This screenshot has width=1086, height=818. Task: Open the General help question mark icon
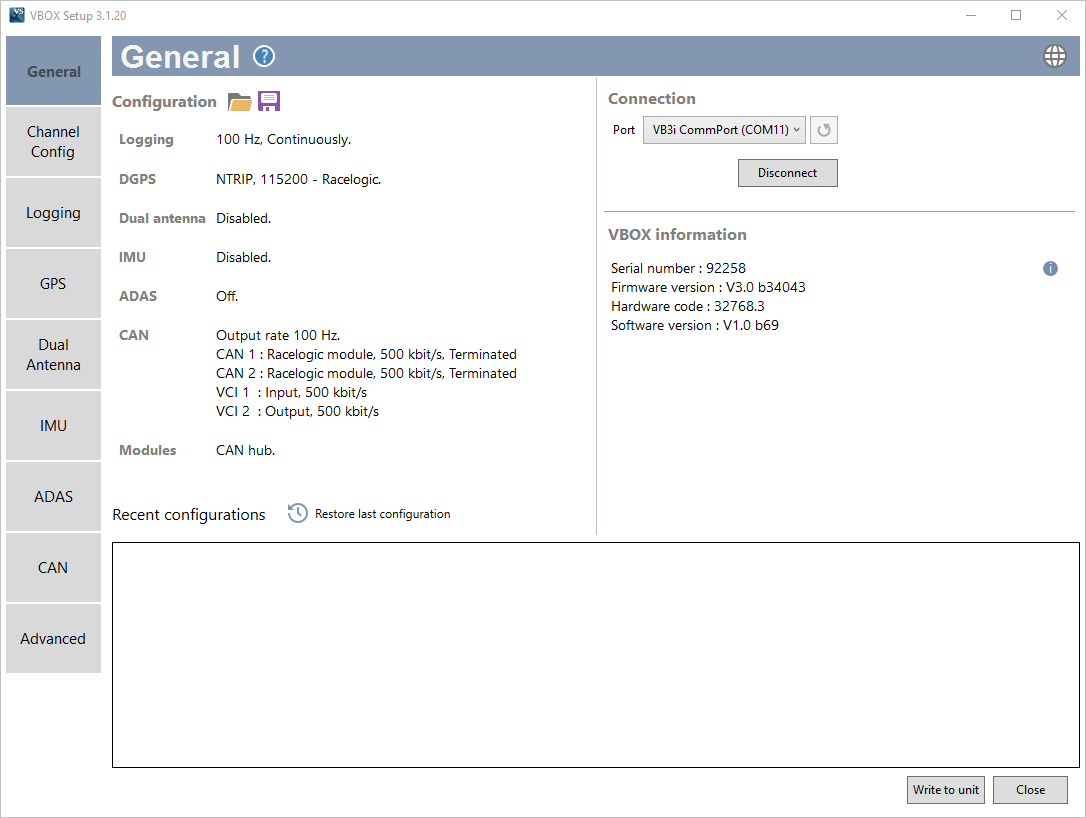coord(264,56)
